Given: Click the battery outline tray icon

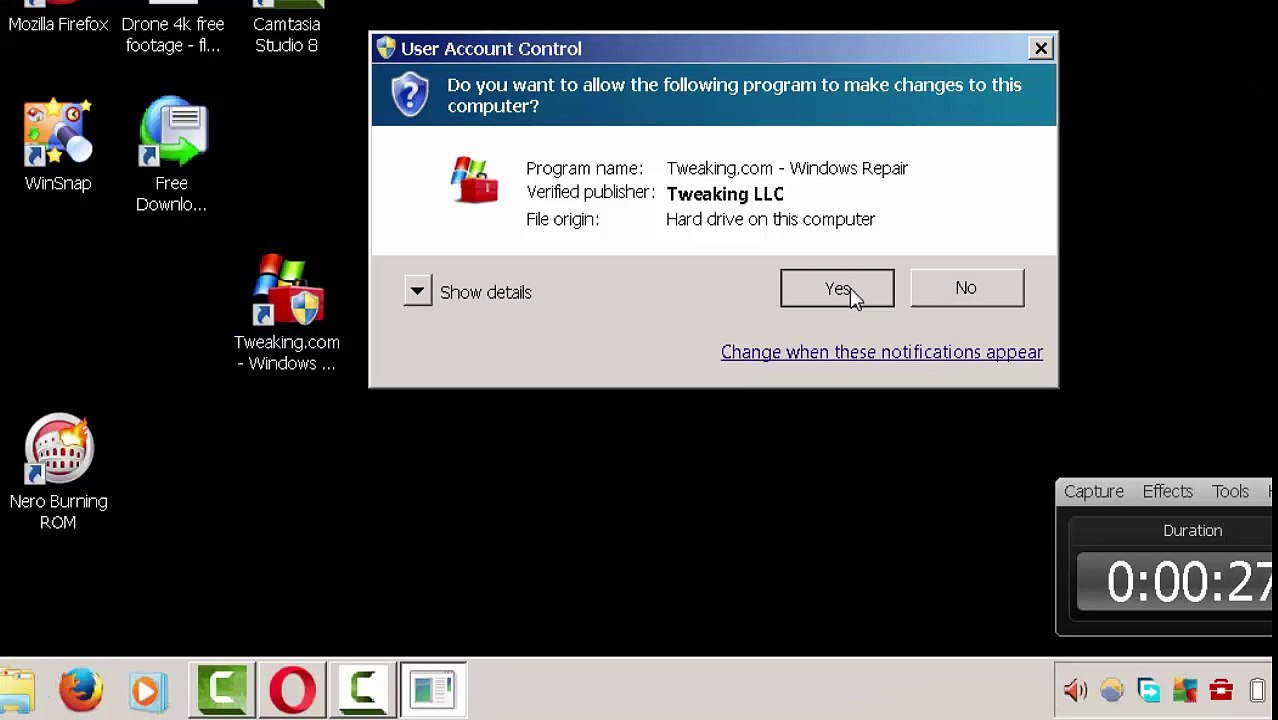Looking at the screenshot, I should click(1258, 690).
